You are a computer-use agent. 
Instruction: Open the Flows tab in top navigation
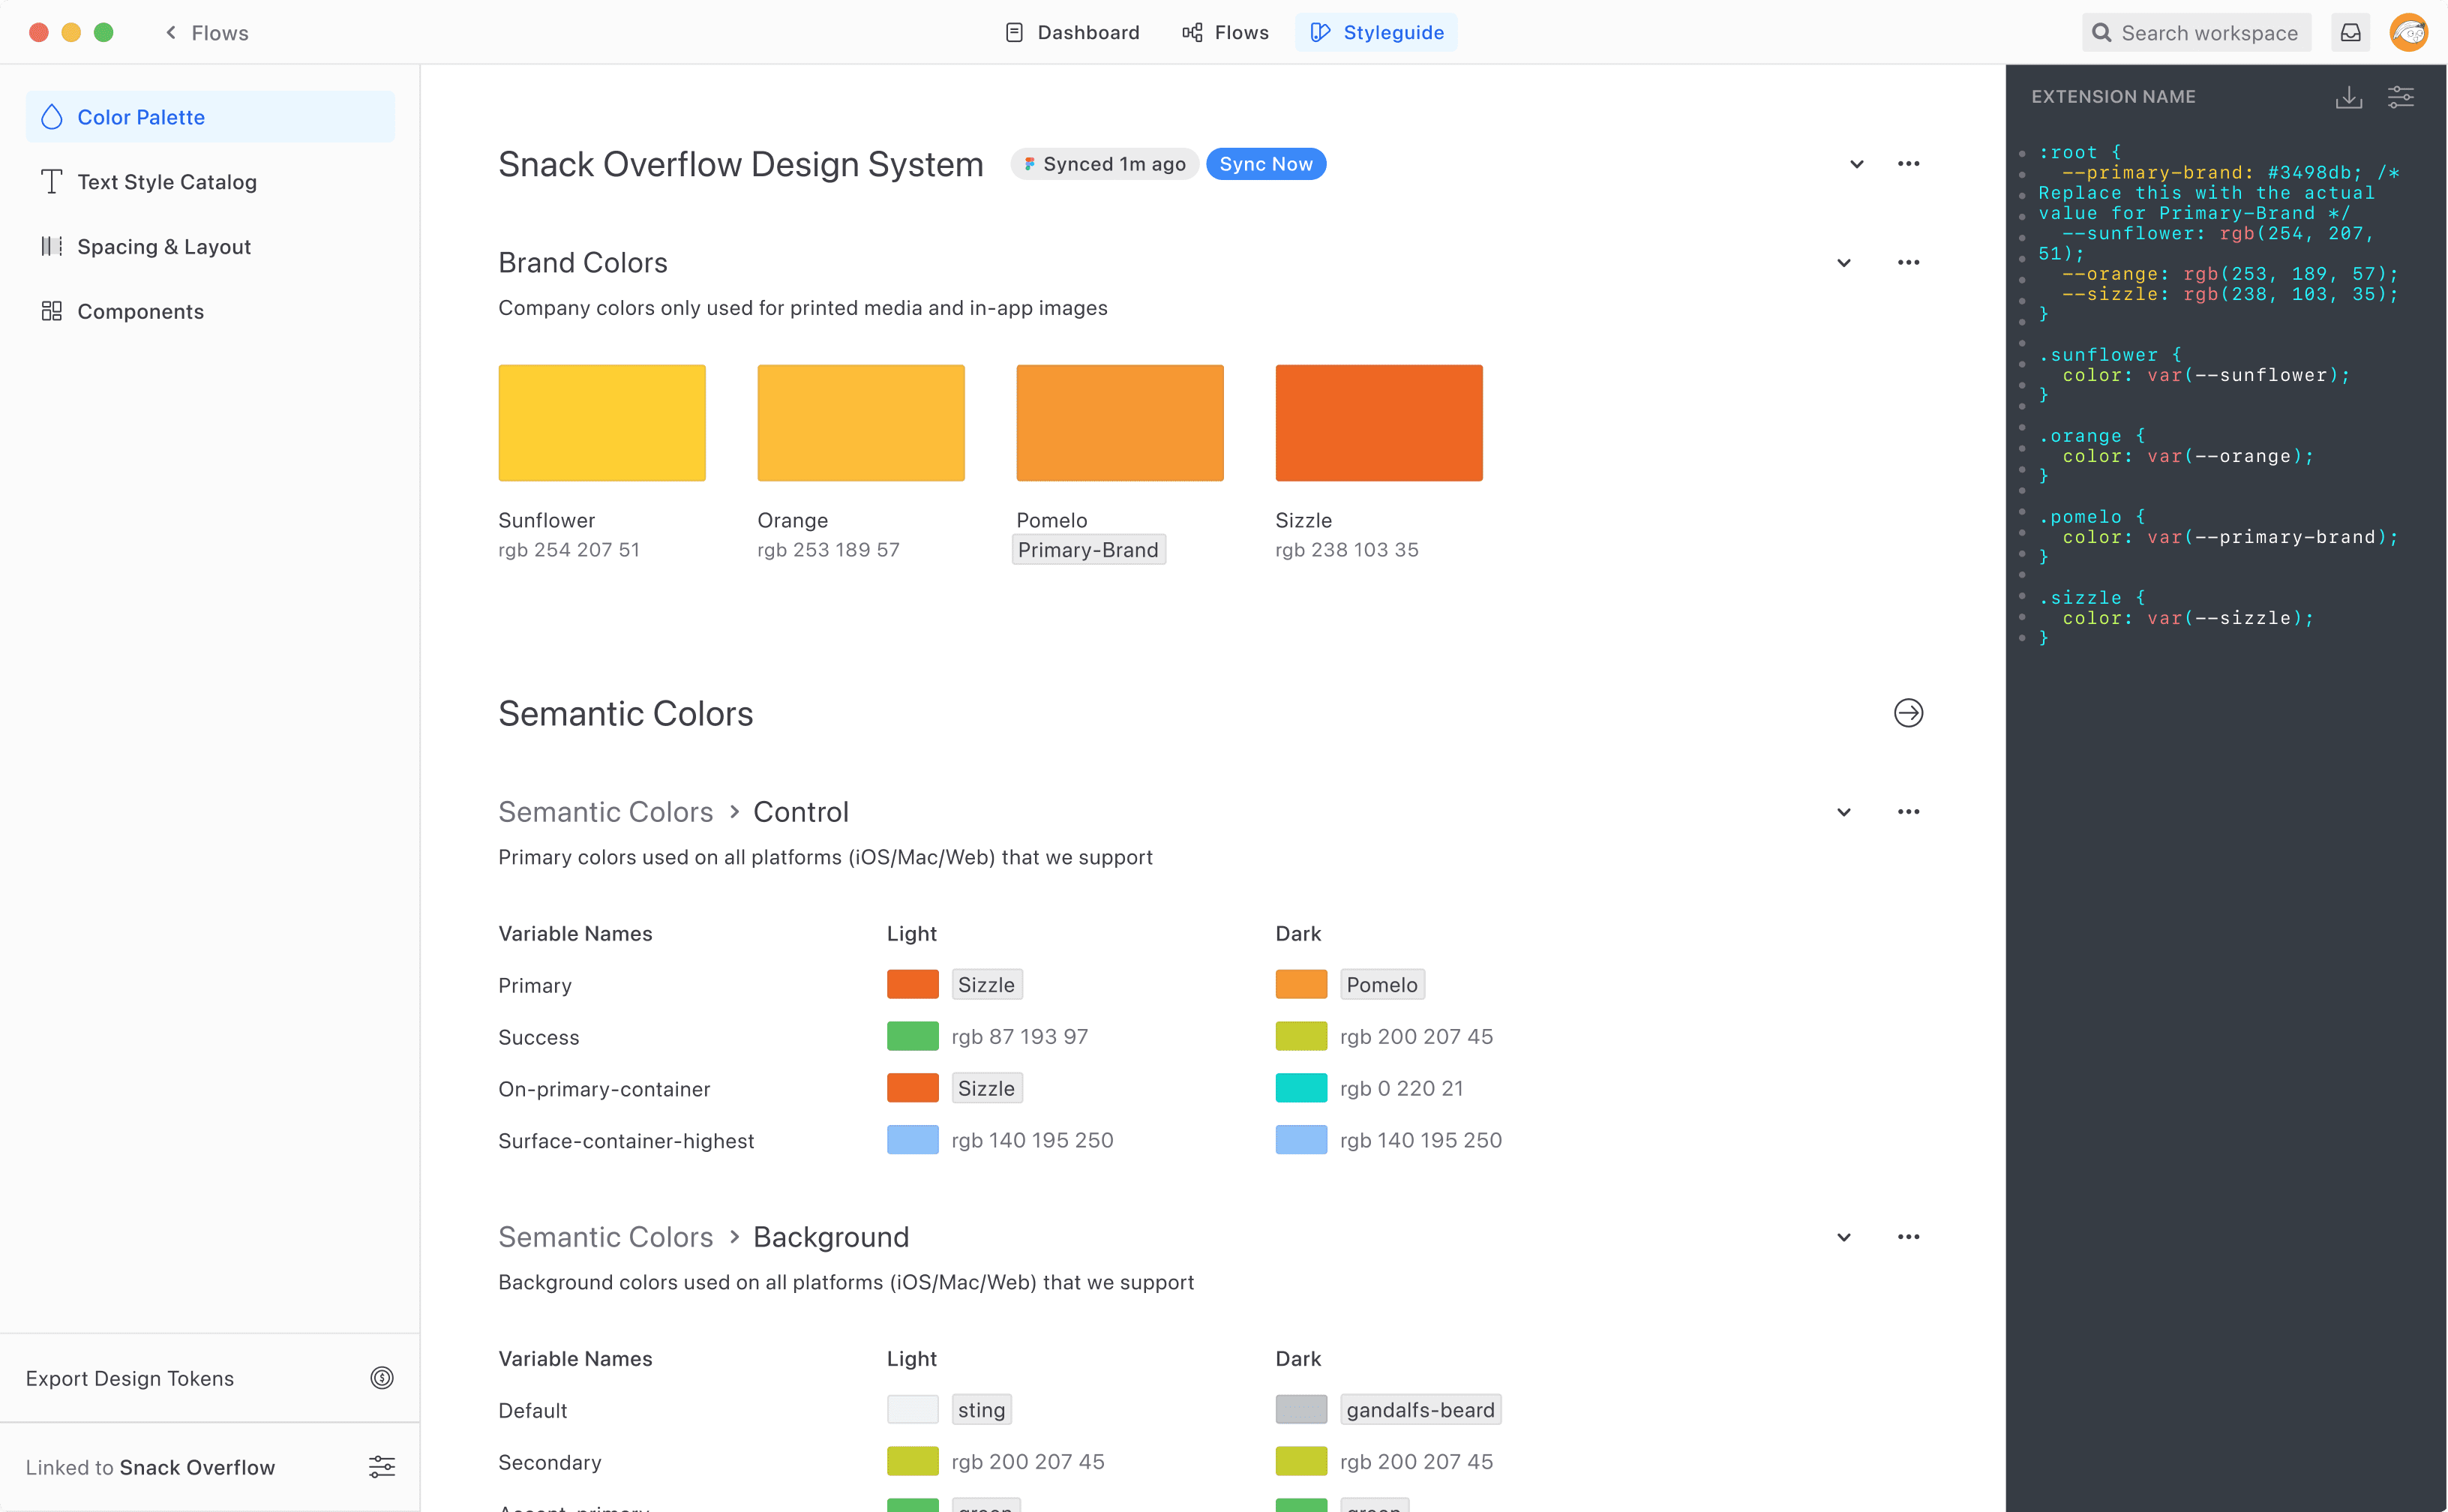1225,33
